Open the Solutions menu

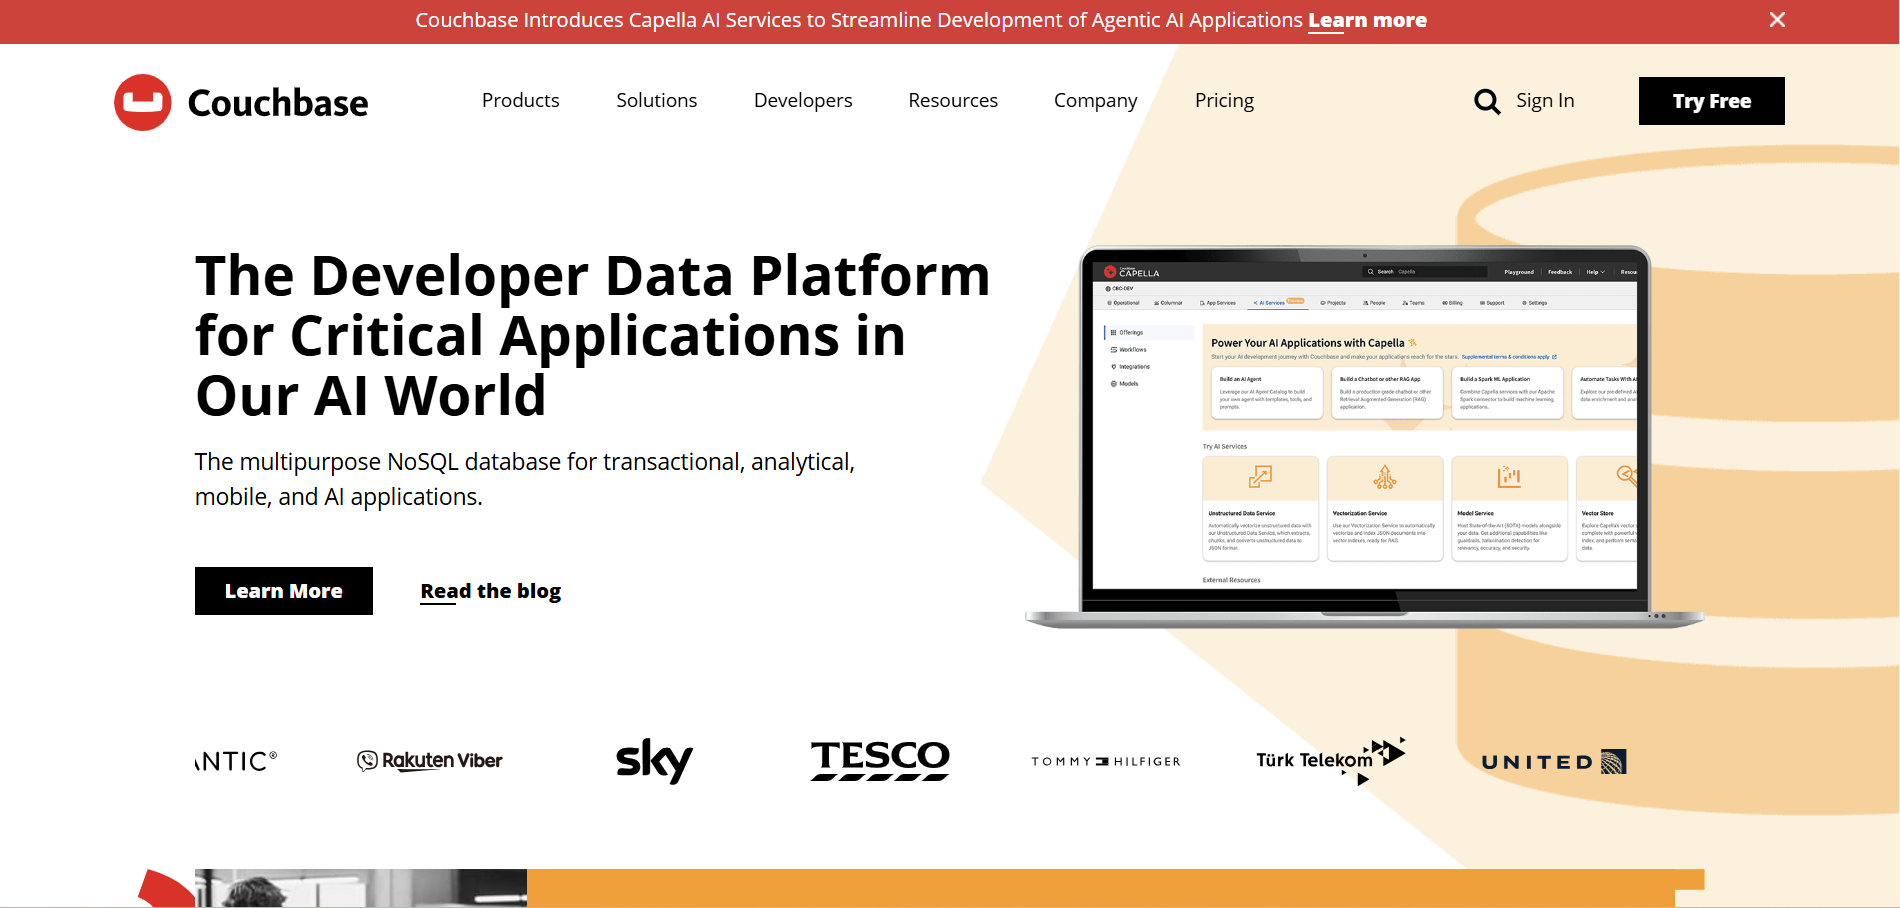click(x=657, y=100)
